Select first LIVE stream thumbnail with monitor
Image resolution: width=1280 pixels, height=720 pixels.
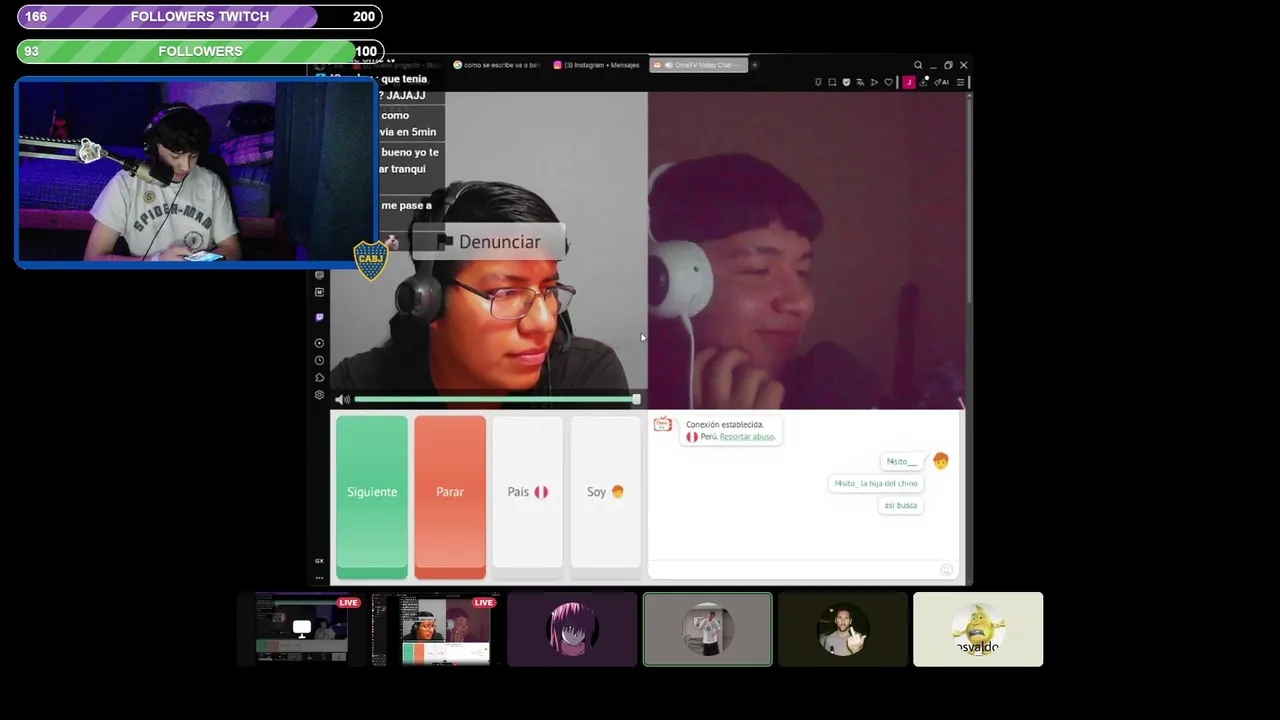click(301, 629)
